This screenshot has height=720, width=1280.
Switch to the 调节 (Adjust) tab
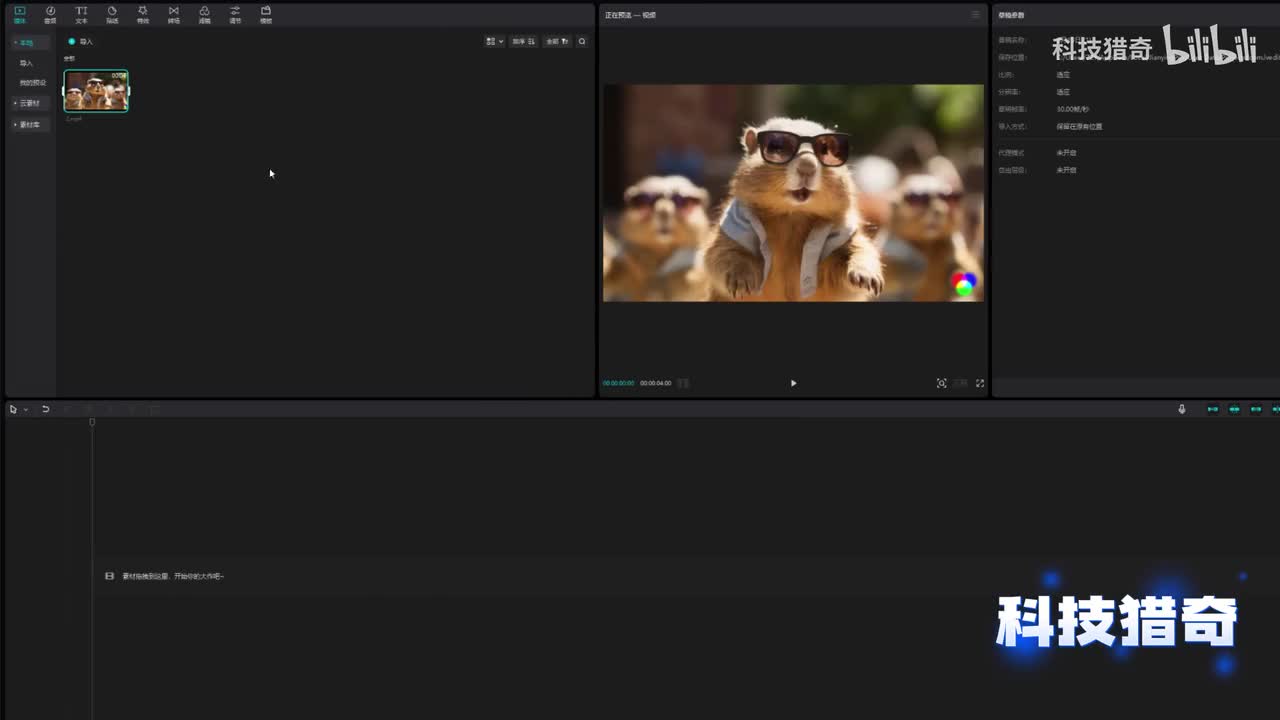click(235, 14)
